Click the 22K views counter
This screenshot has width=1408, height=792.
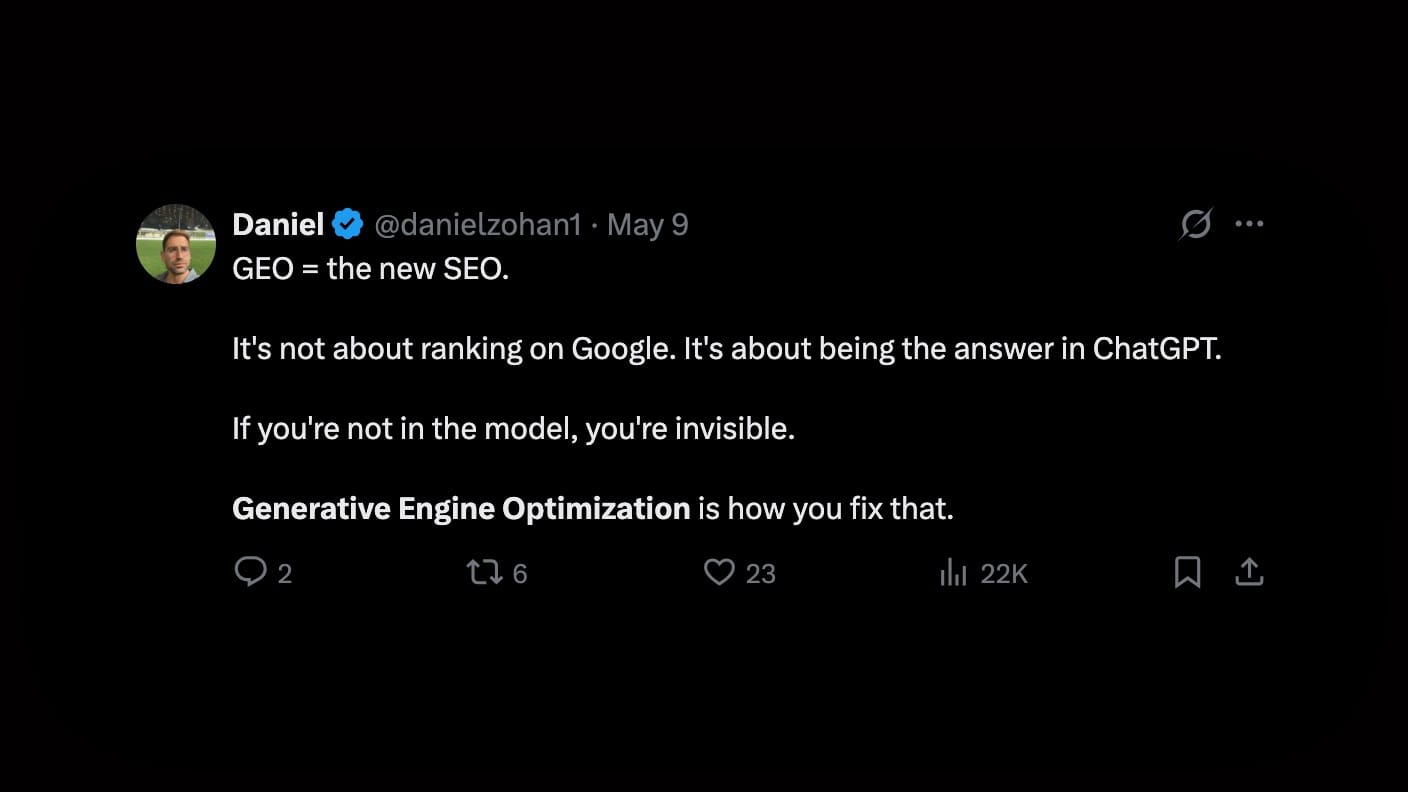[x=1004, y=573]
